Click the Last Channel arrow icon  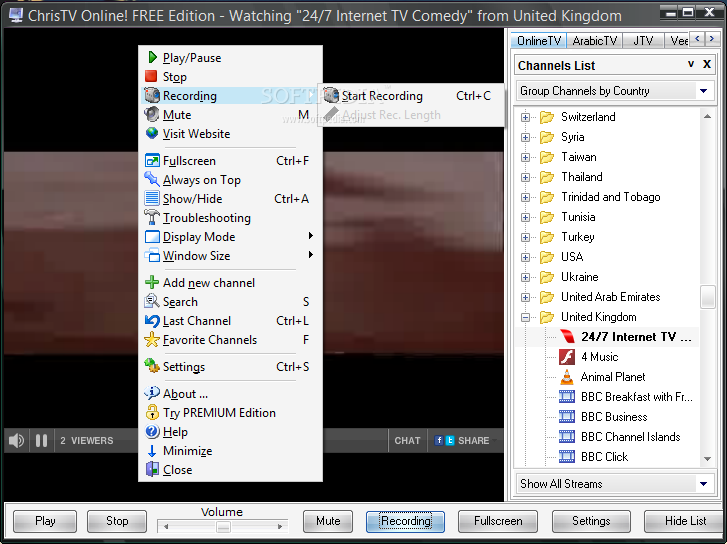coord(152,320)
